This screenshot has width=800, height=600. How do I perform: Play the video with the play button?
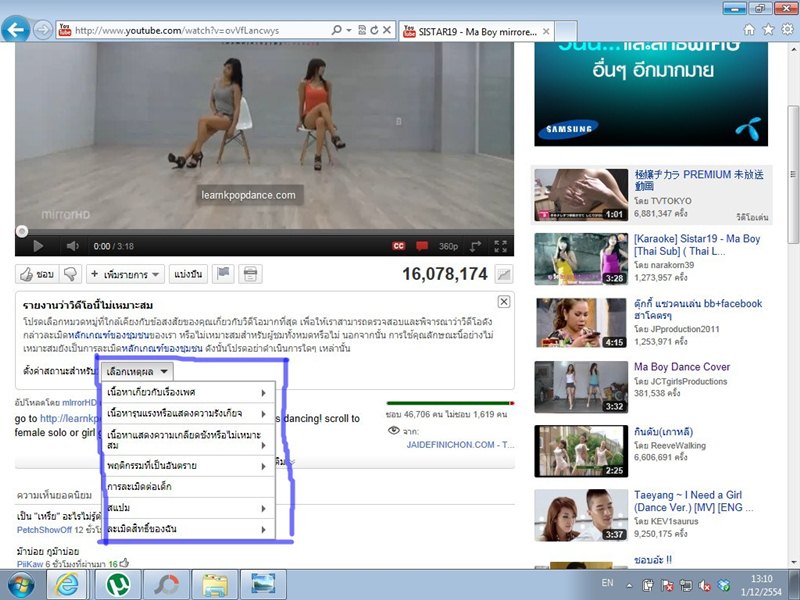coord(38,246)
